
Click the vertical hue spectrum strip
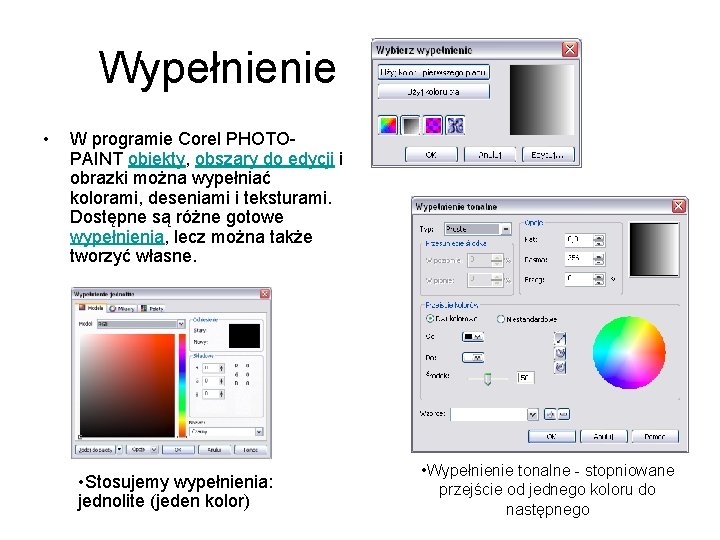(182, 385)
